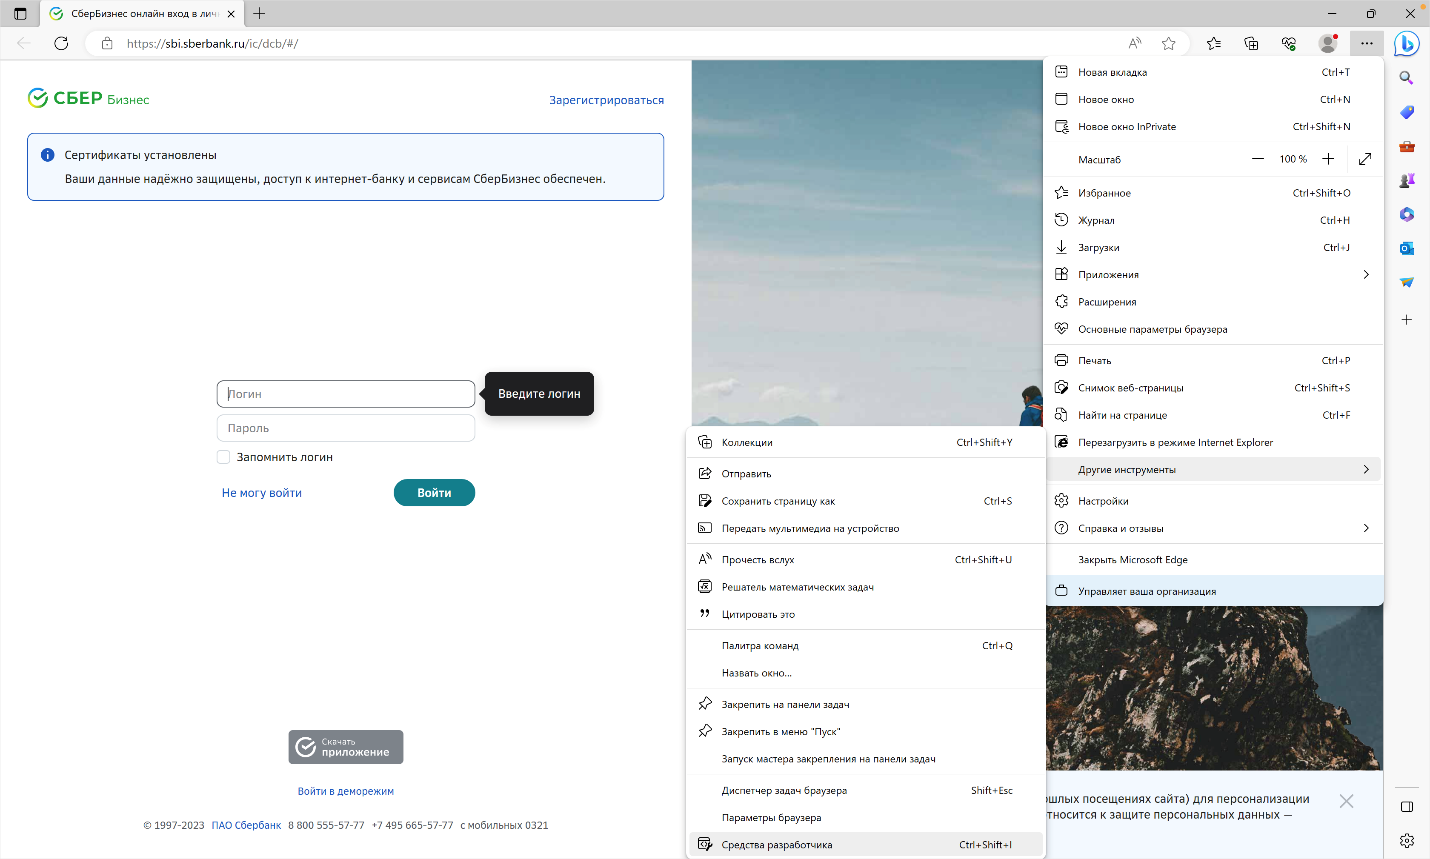1430x859 pixels.
Task: Click the sidebar settings gear icon
Action: pos(1407,841)
